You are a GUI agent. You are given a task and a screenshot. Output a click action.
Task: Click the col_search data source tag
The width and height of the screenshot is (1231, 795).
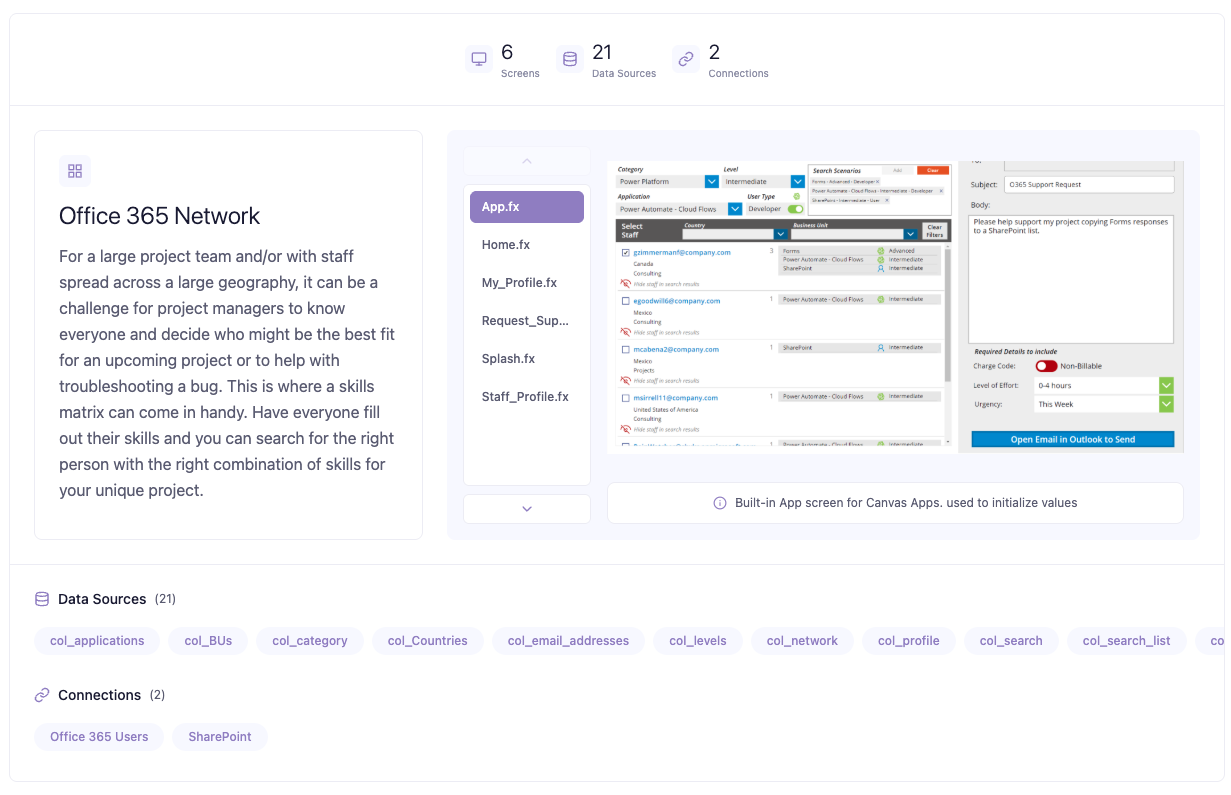(x=1011, y=641)
